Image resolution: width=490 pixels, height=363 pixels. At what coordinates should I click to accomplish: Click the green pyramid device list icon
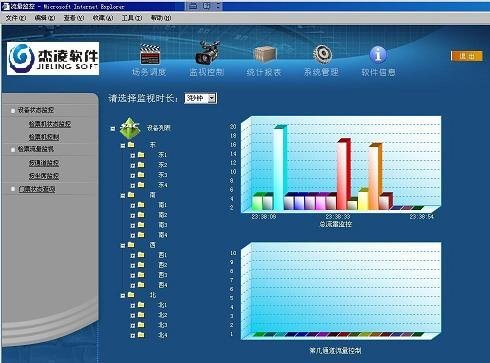[x=130, y=128]
